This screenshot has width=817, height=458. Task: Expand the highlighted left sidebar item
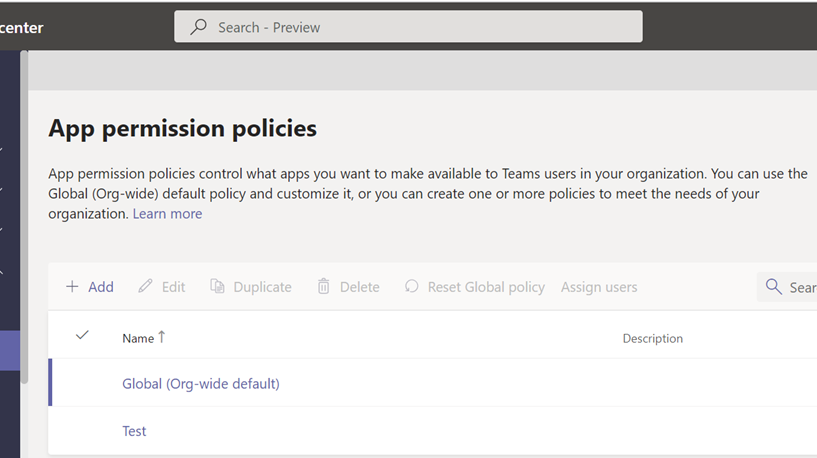(x=10, y=351)
